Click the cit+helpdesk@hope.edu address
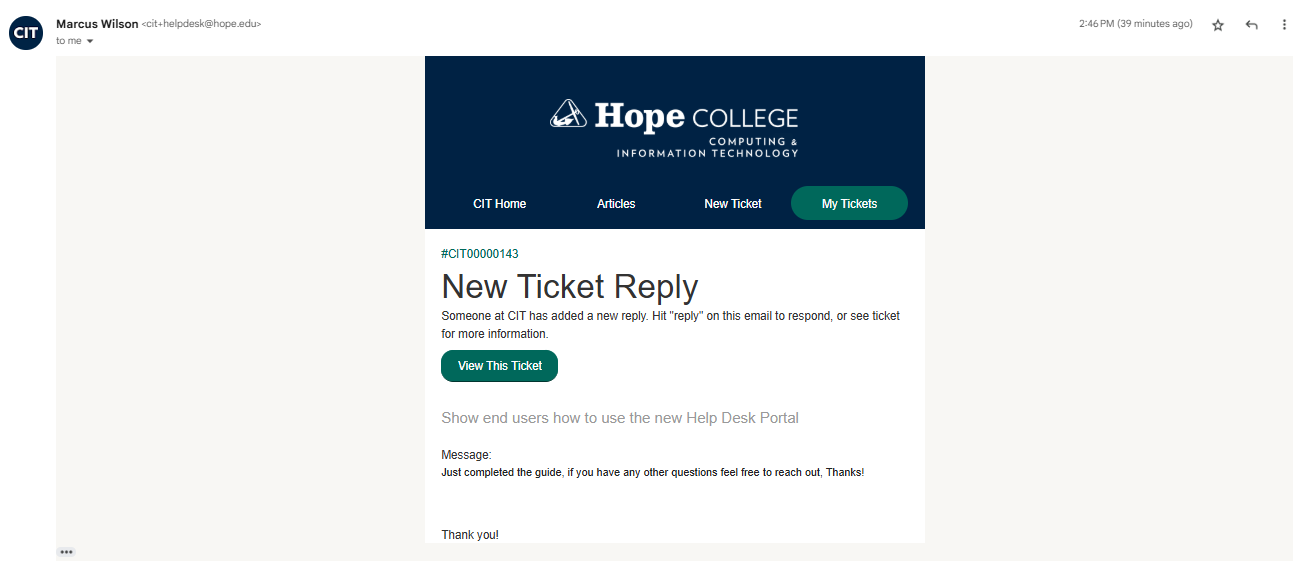Image resolution: width=1297 pixels, height=572 pixels. (x=202, y=24)
